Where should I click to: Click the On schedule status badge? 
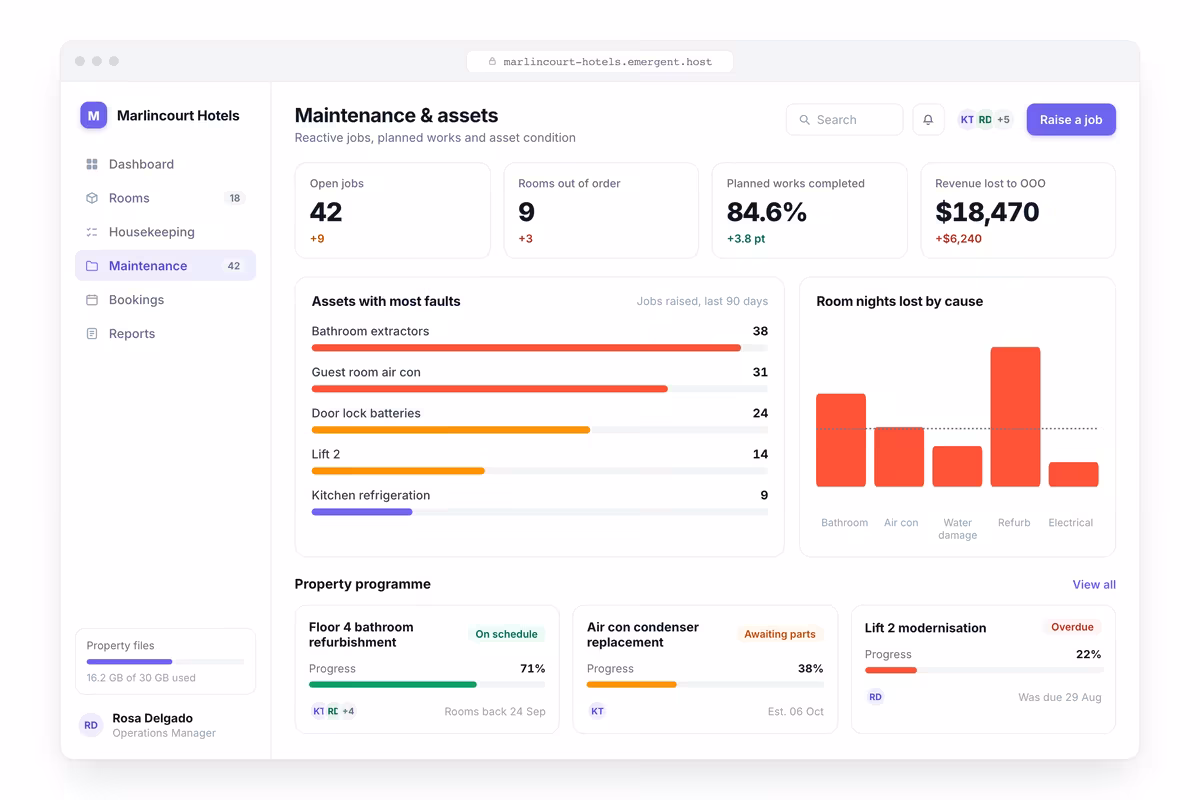[x=506, y=634]
